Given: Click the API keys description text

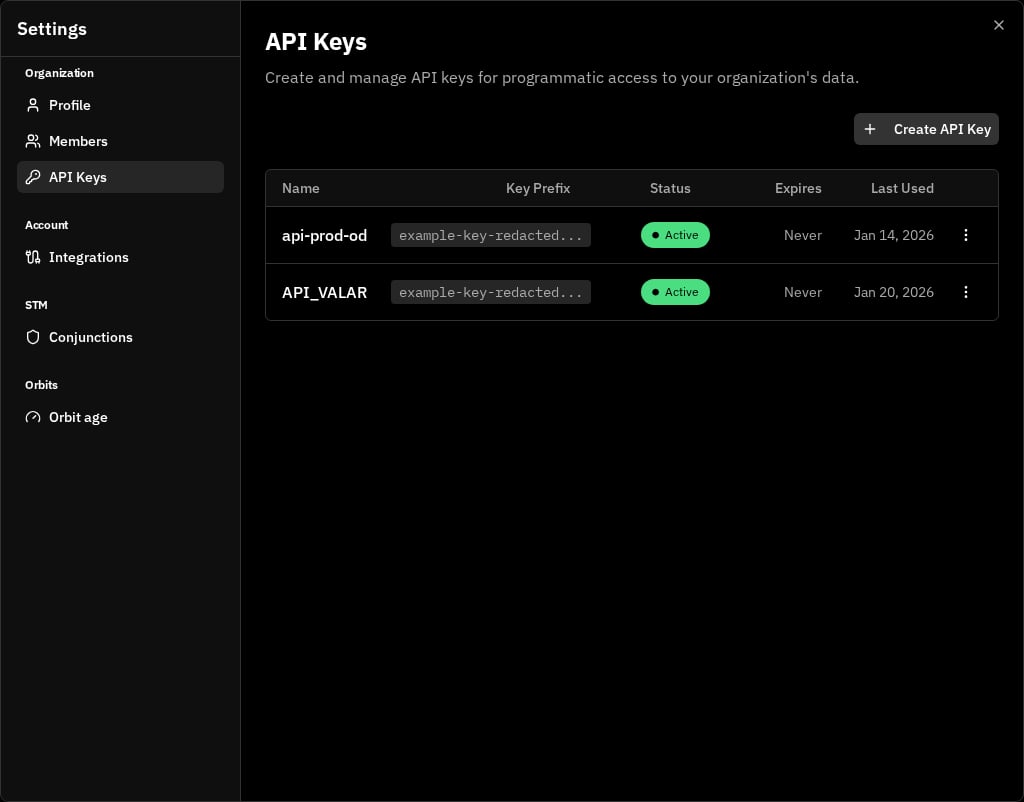Looking at the screenshot, I should pyautogui.click(x=562, y=78).
